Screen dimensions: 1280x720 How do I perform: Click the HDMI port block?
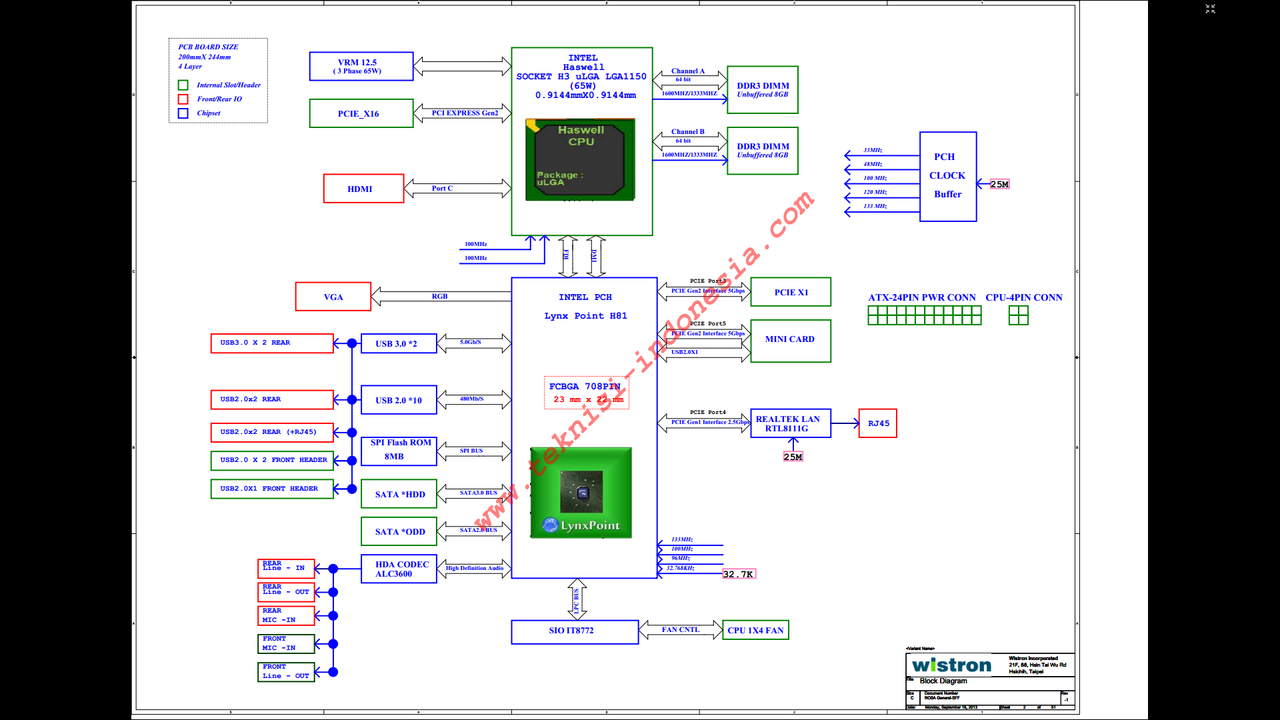(363, 188)
